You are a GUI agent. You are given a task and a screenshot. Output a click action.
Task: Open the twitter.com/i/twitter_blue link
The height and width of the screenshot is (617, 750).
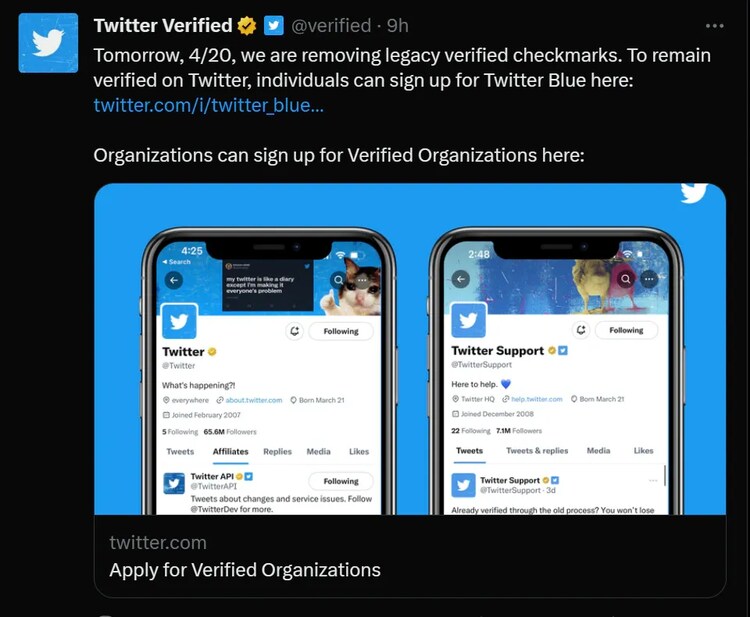(x=208, y=105)
